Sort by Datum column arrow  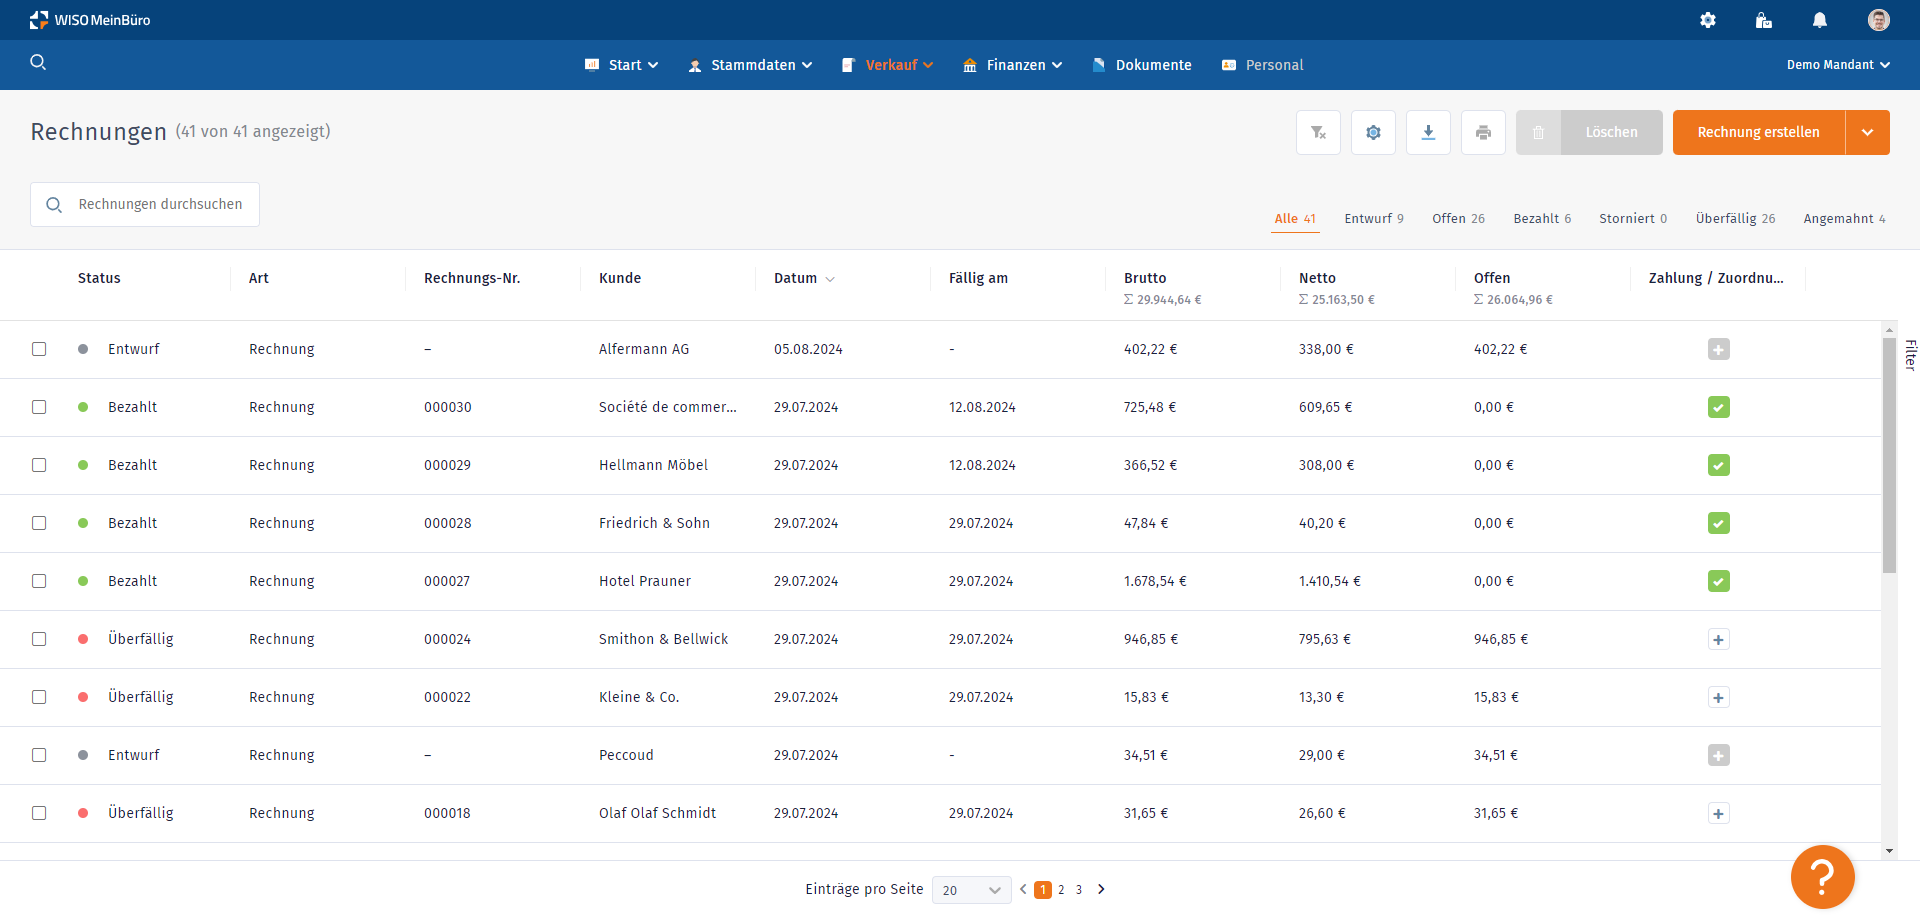tap(830, 279)
